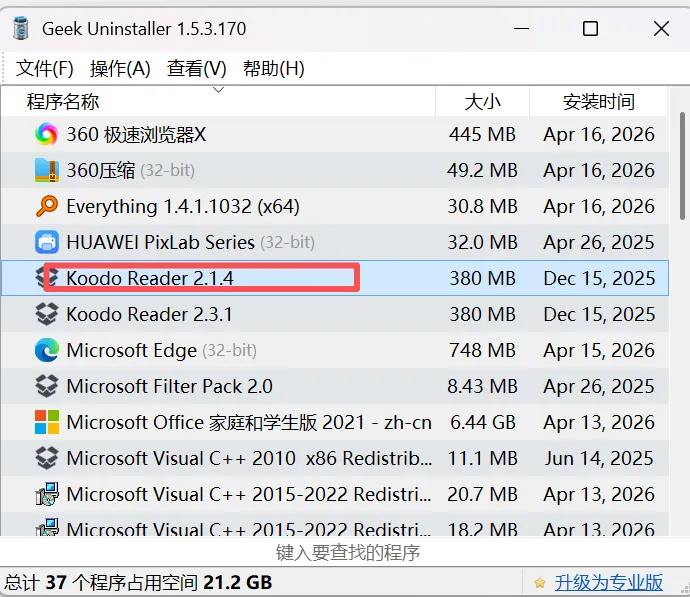Click the Jun 14, 2025 date cell
690x597 pixels.
pyautogui.click(x=599, y=458)
